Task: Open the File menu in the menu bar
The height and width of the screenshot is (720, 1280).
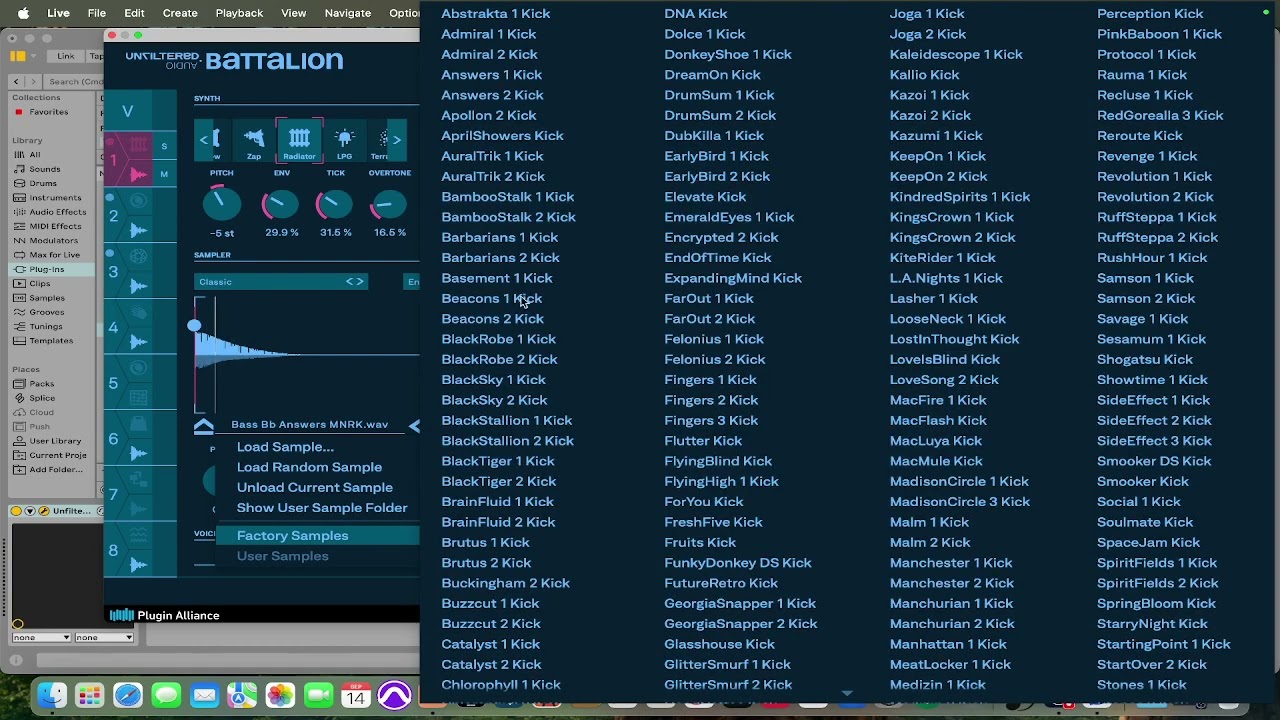Action: (97, 13)
